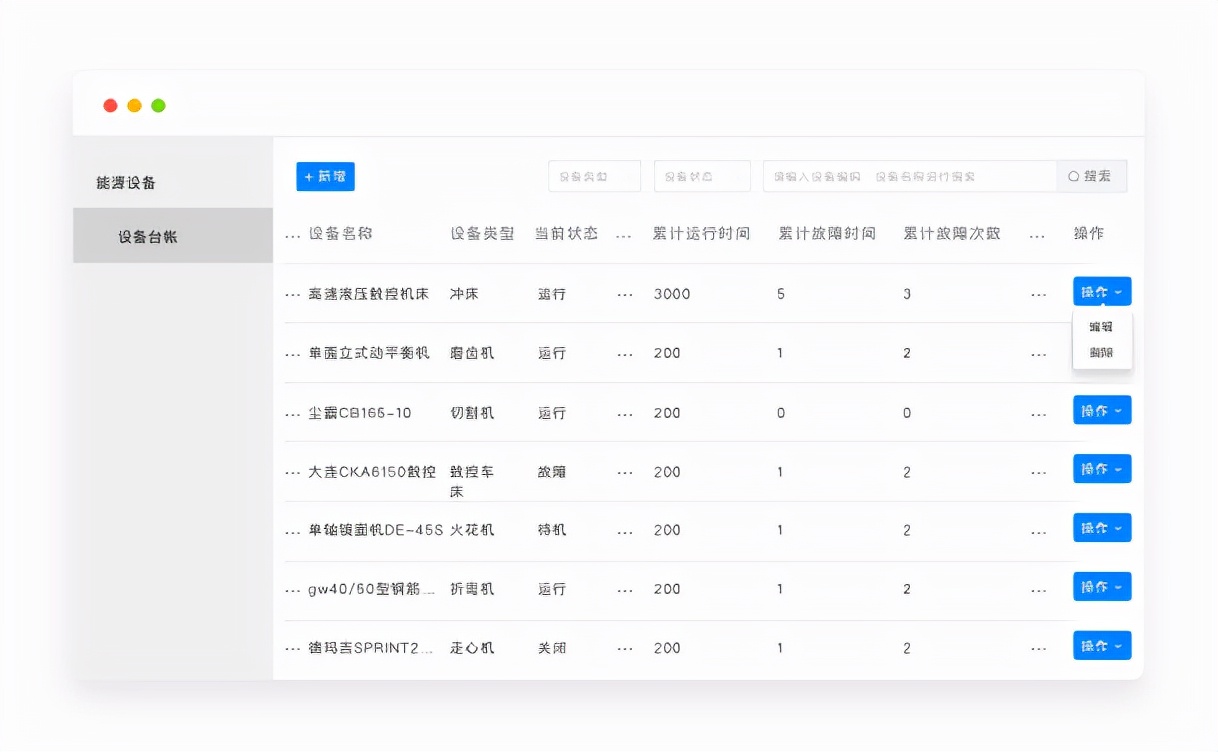Viewport: 1218px width, 752px height.
Task: Click the blue 新增 add button
Action: coord(325,176)
